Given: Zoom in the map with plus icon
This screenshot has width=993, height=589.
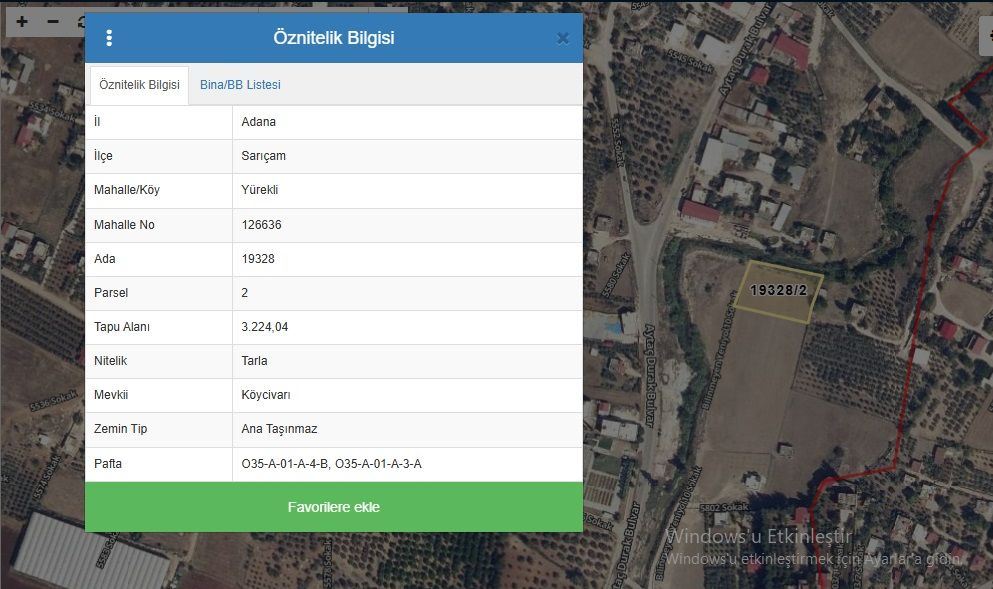Looking at the screenshot, I should [x=22, y=22].
